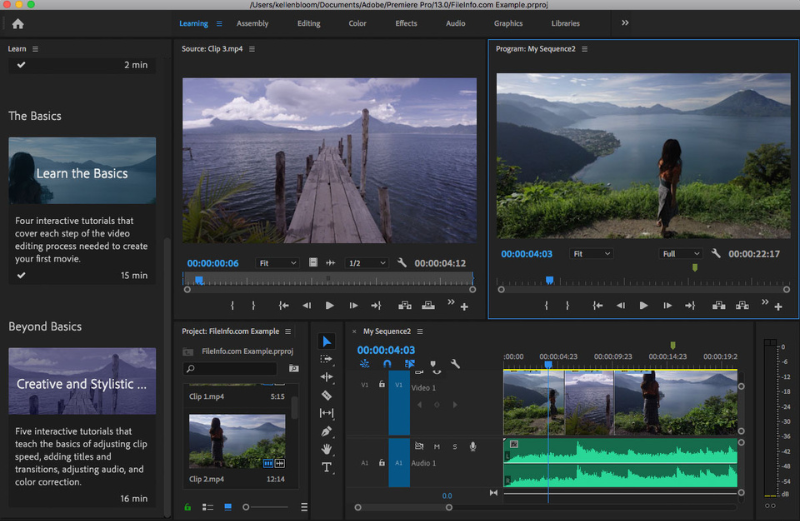800x521 pixels.
Task: Open the Effects workspace tab
Action: 406,23
